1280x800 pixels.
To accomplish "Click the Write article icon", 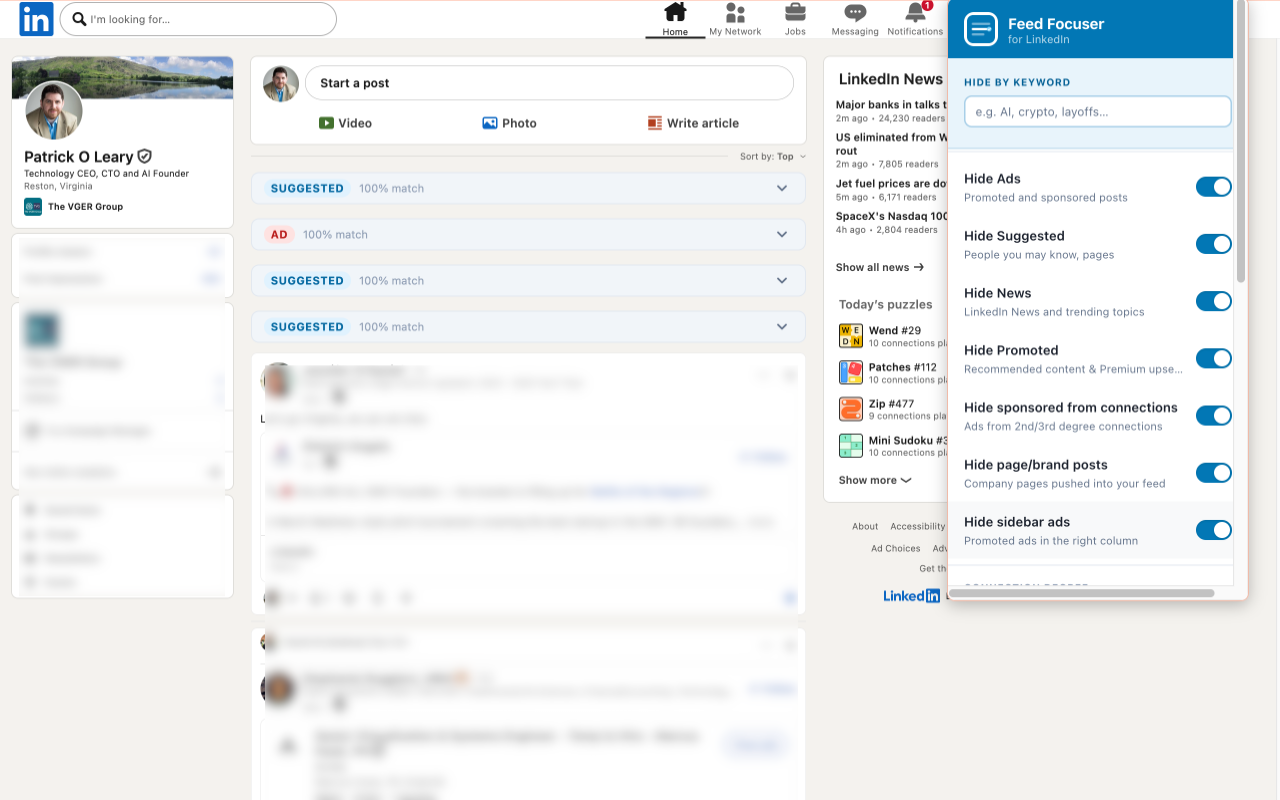I will pyautogui.click(x=655, y=123).
